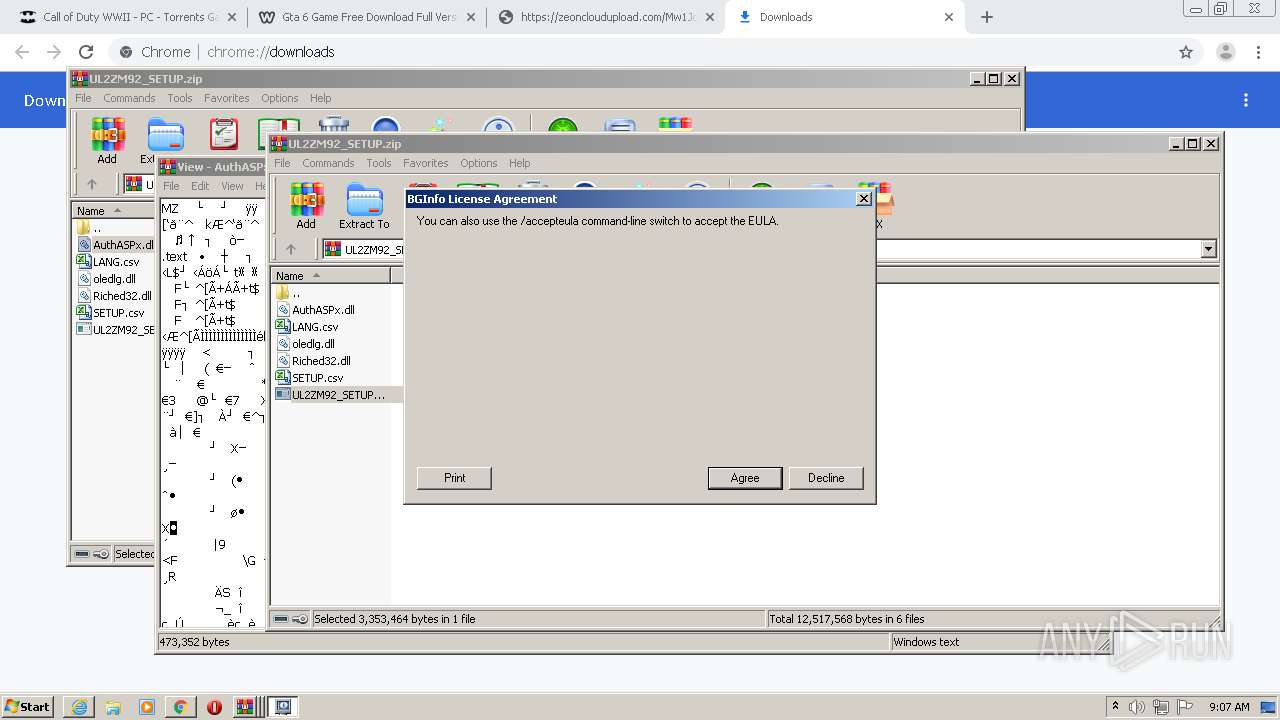Click the Print button in the license dialog

click(454, 478)
